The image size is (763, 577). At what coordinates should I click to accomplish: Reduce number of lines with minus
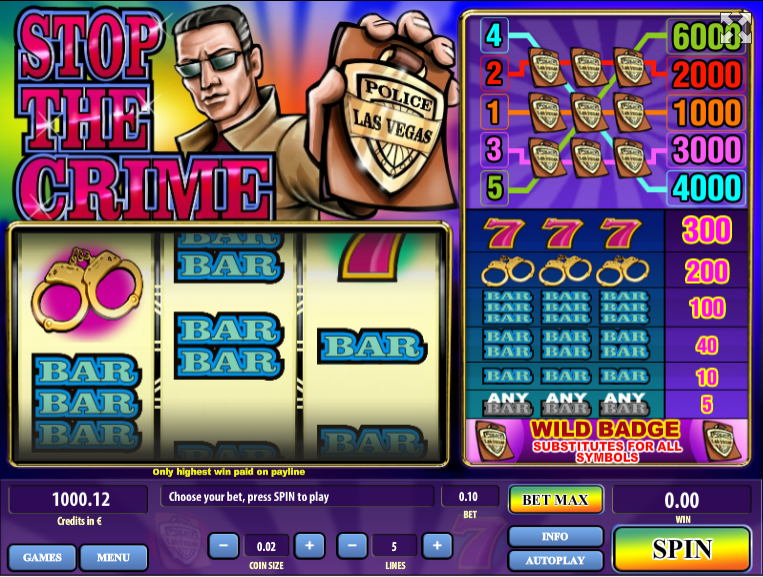point(351,546)
